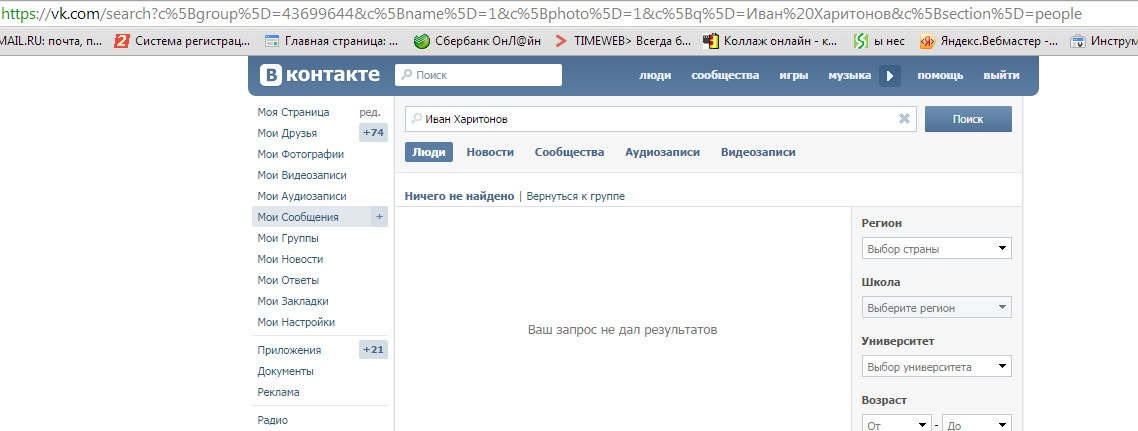Open Мои Закладки in sidebar
1138x431 pixels.
tap(292, 301)
